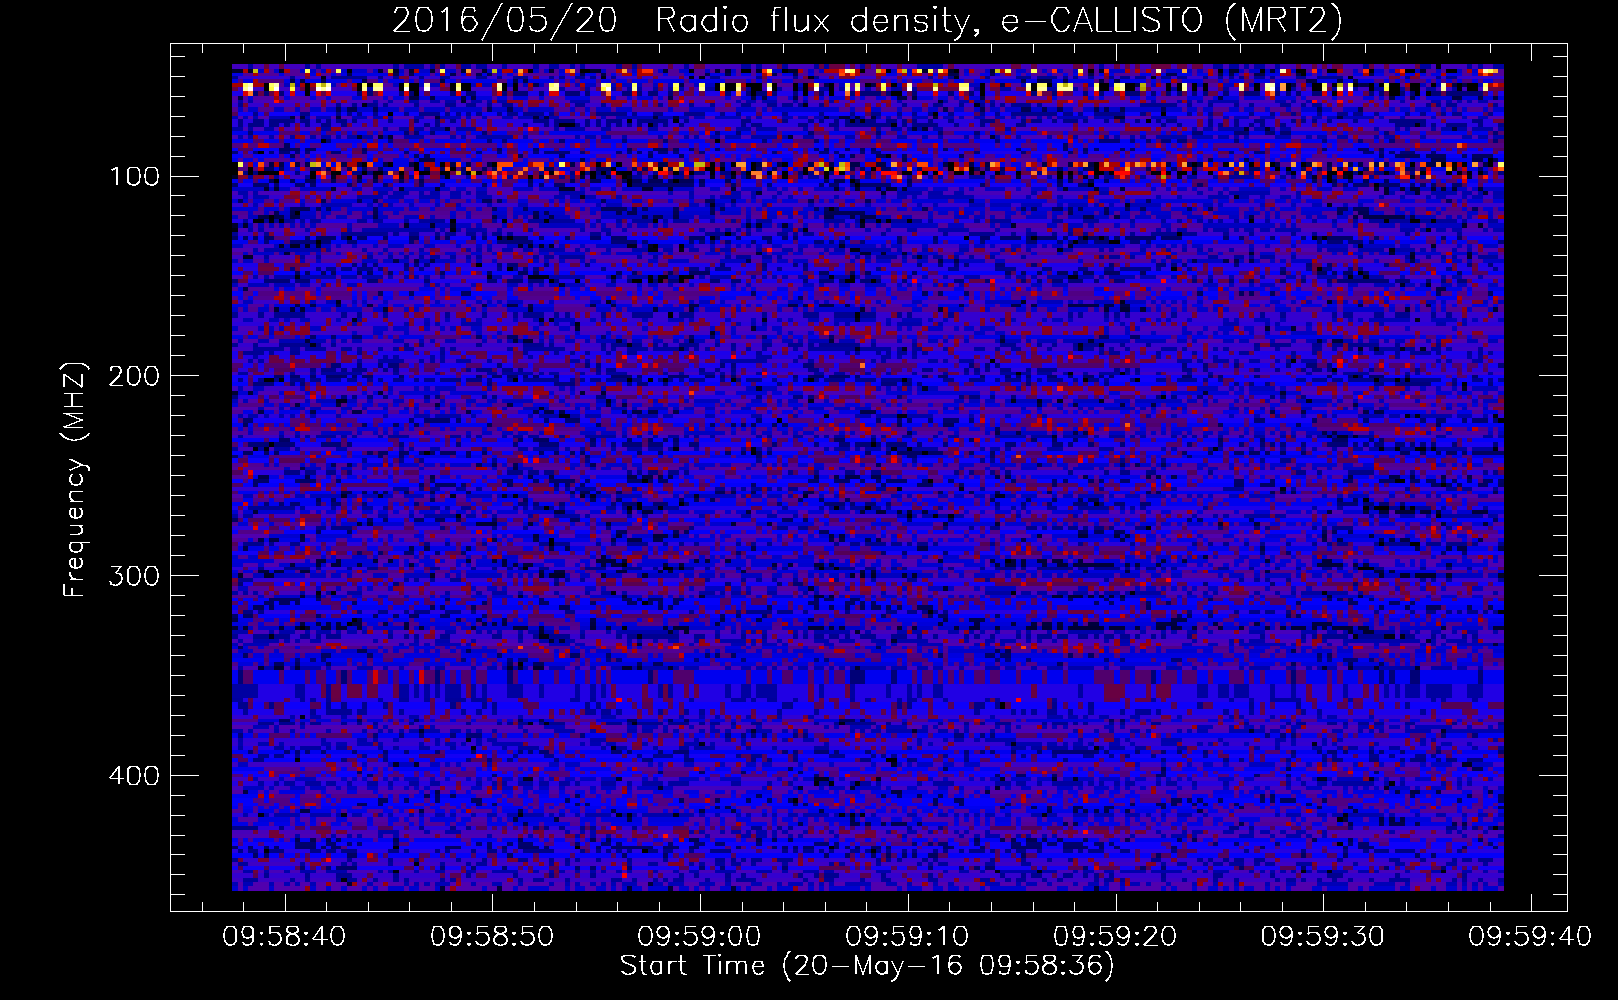Click the 400 frequency tick label
Image resolution: width=1618 pixels, height=1000 pixels.
point(135,776)
